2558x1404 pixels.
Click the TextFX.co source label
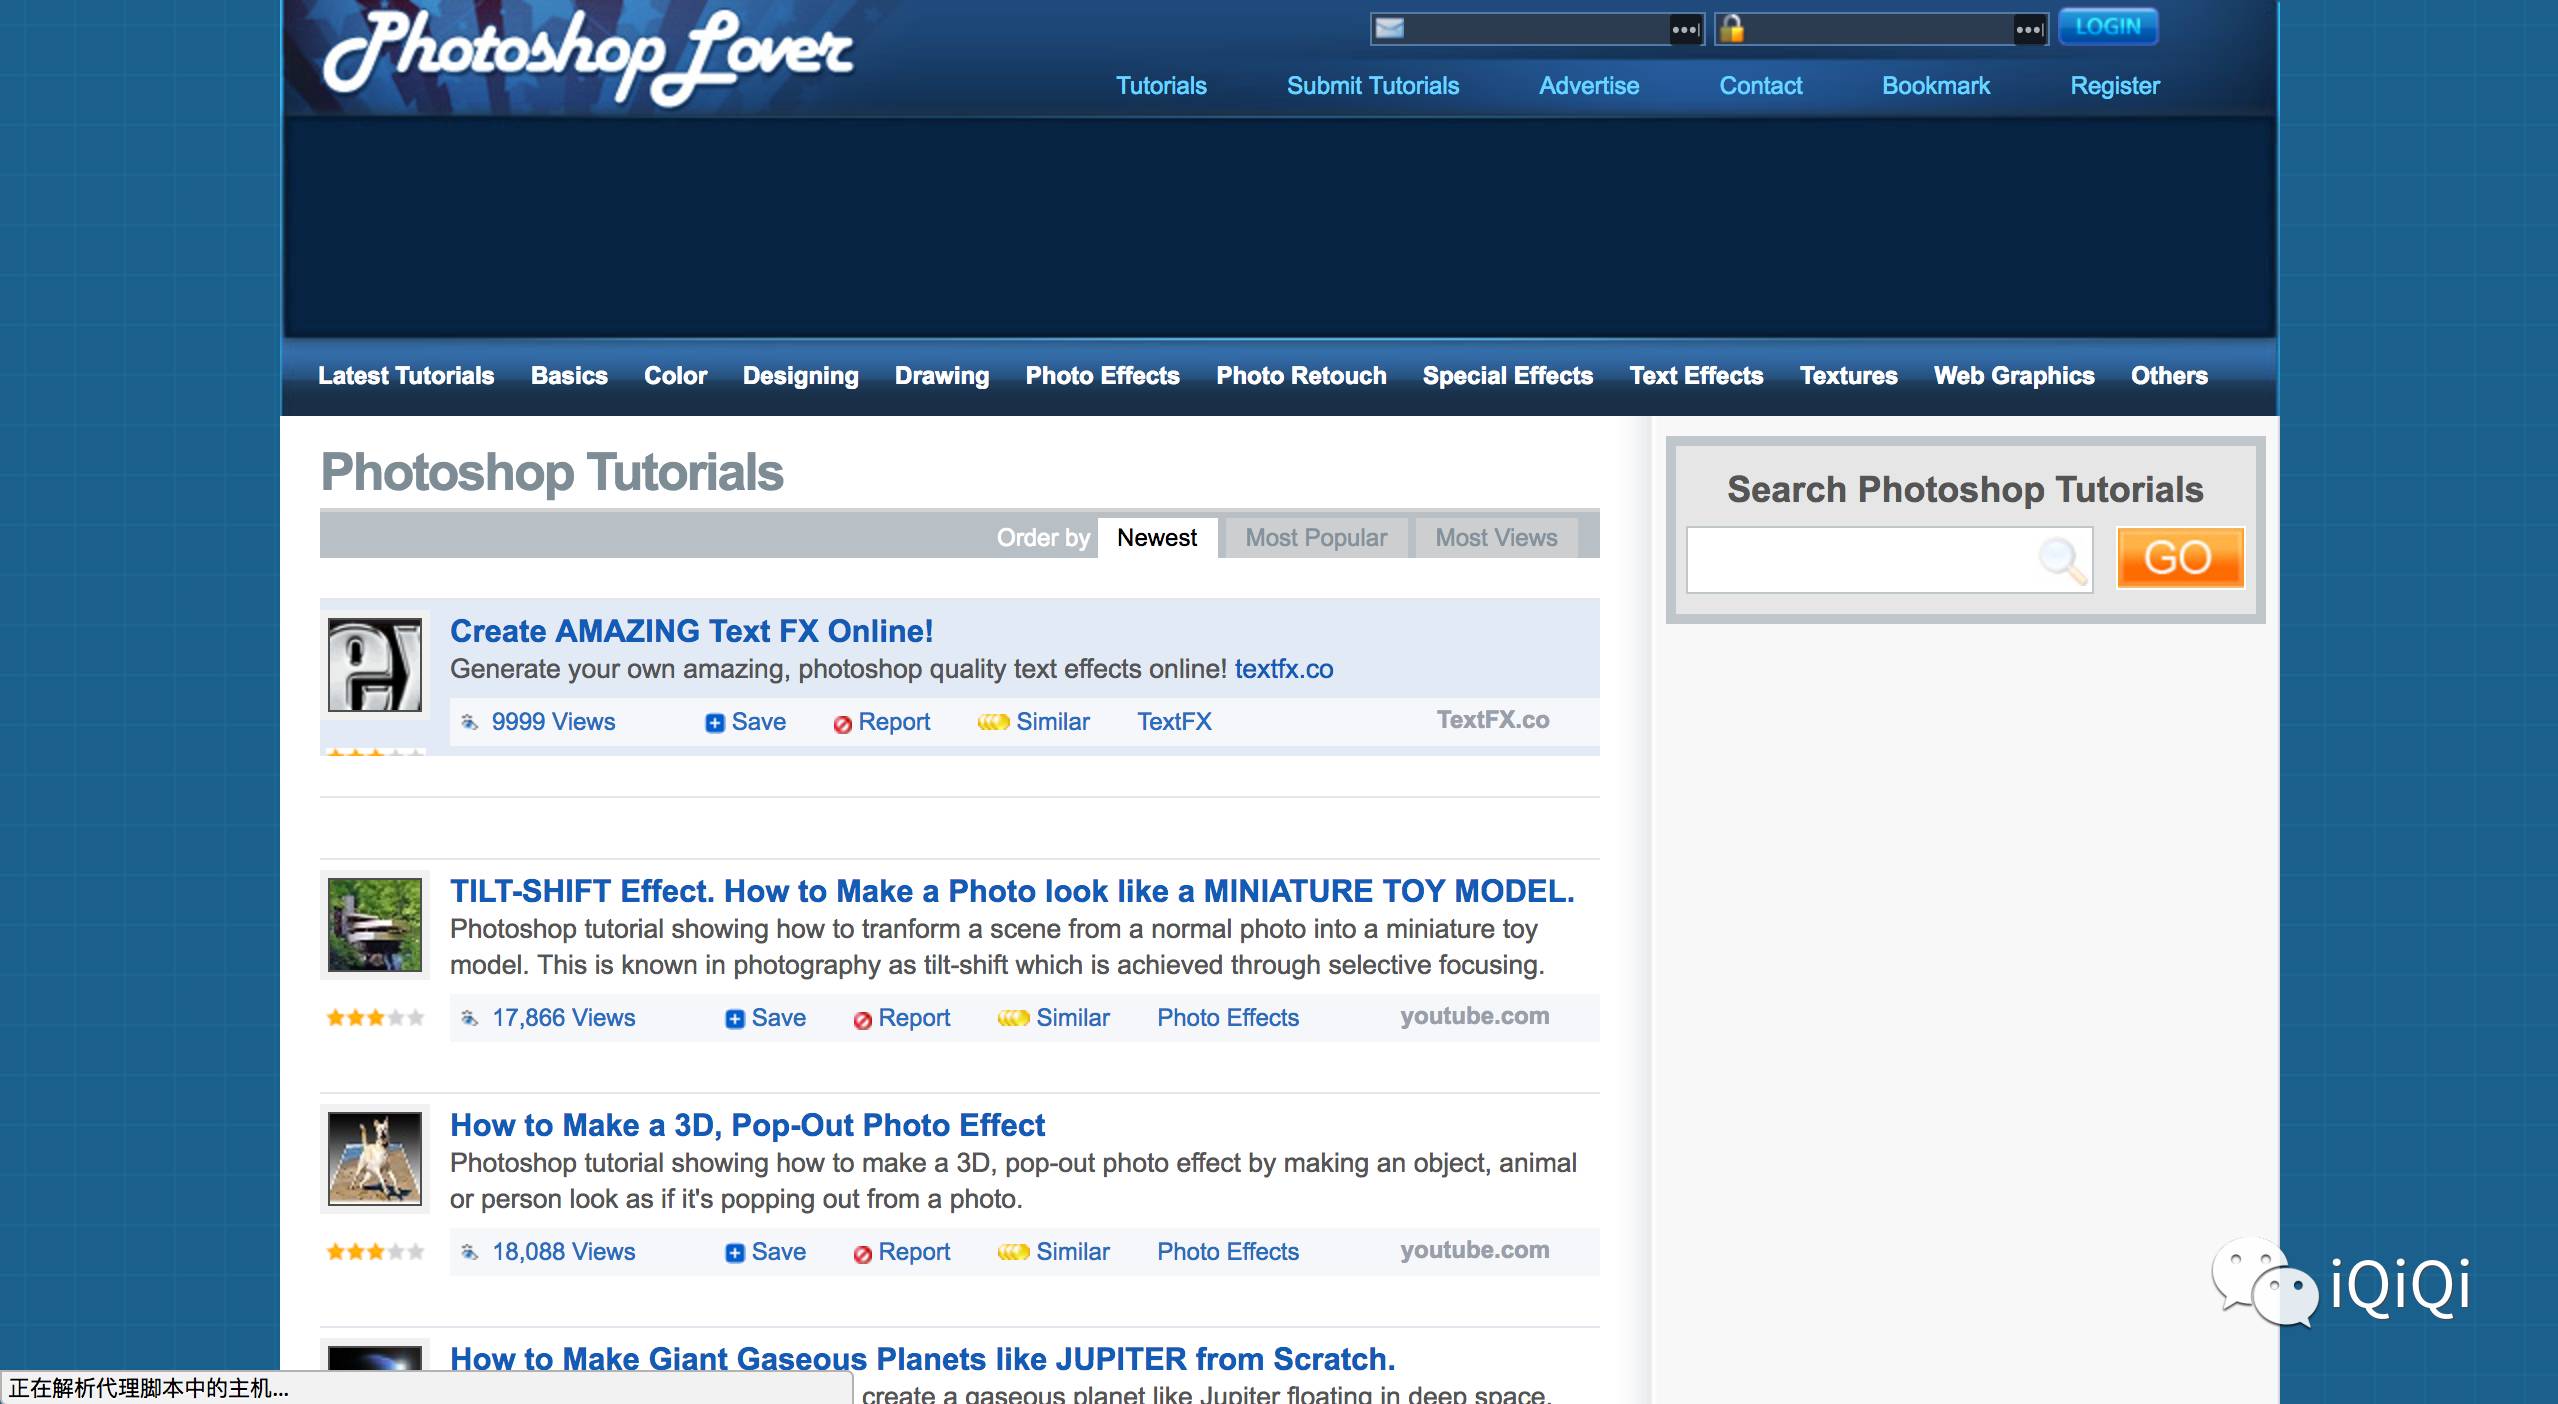[1493, 720]
